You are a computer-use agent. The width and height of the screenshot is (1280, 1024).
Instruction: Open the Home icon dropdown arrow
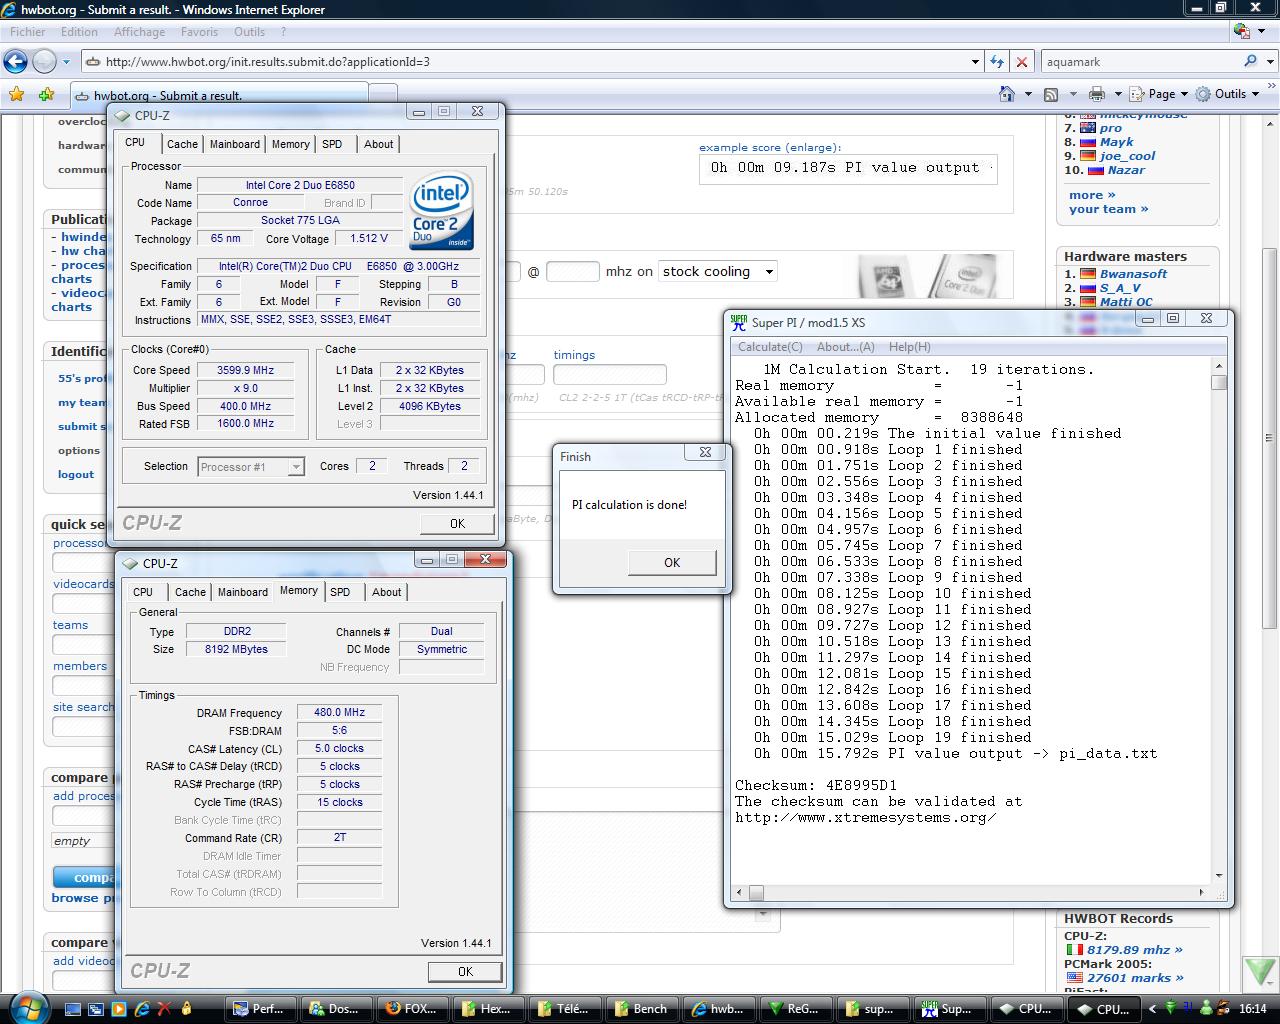pyautogui.click(x=1028, y=94)
